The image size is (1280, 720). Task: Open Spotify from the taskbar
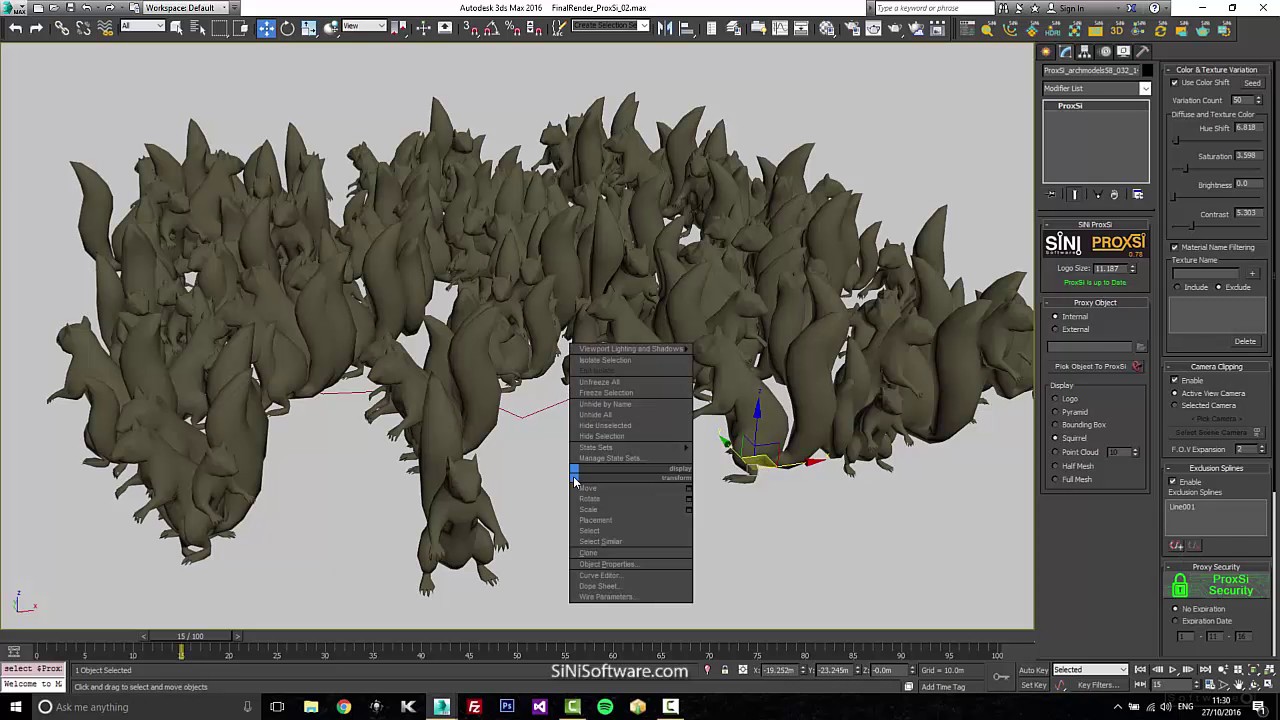click(x=605, y=707)
